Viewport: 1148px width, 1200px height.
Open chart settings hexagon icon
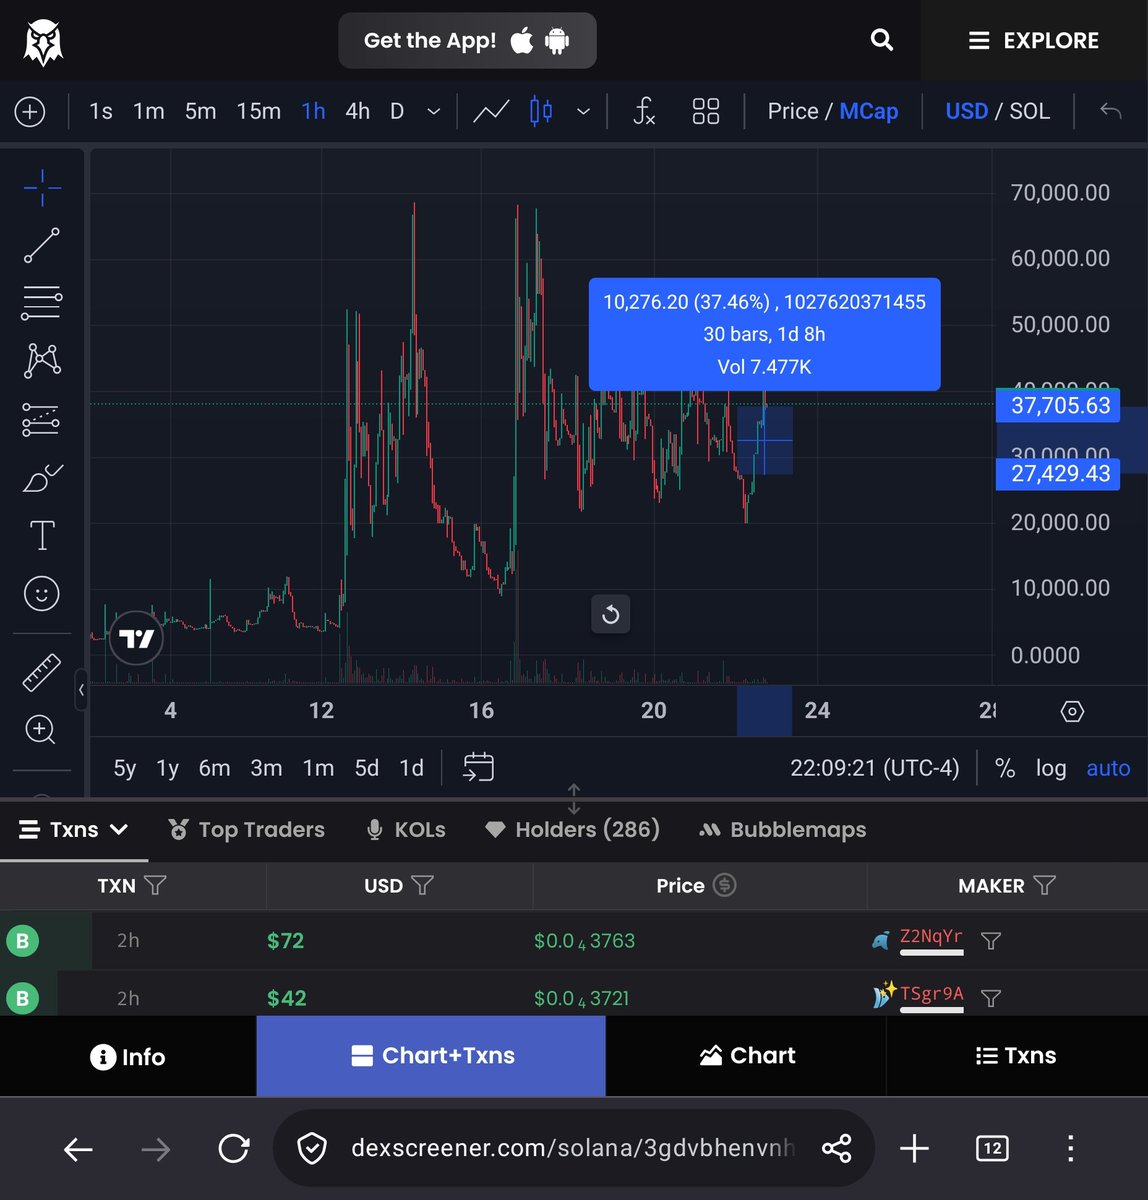click(1072, 711)
